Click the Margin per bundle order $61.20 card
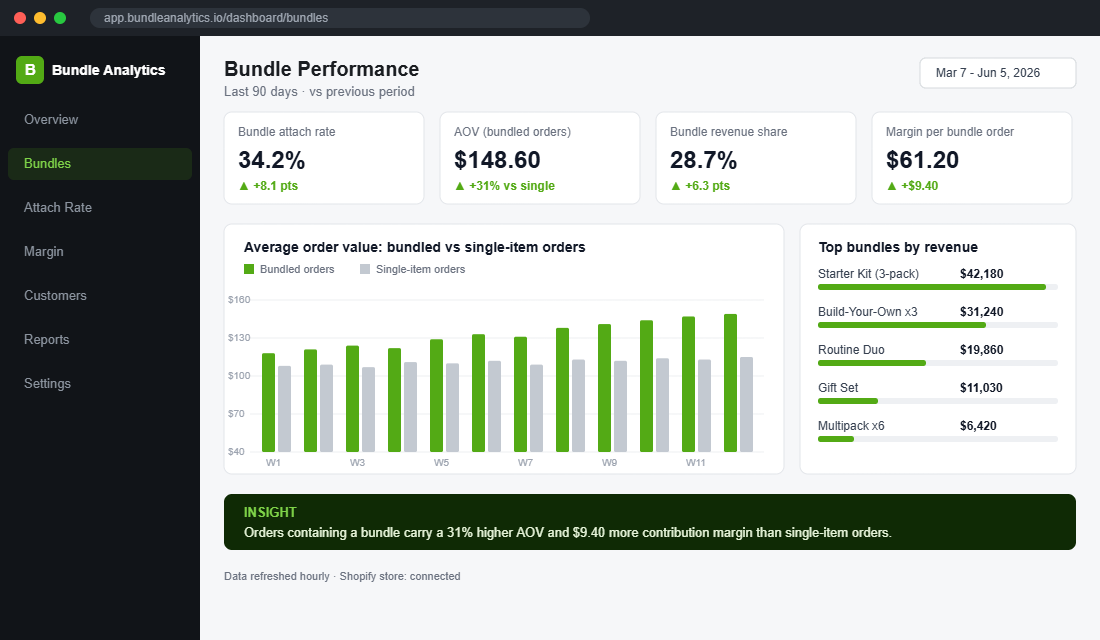 972,158
